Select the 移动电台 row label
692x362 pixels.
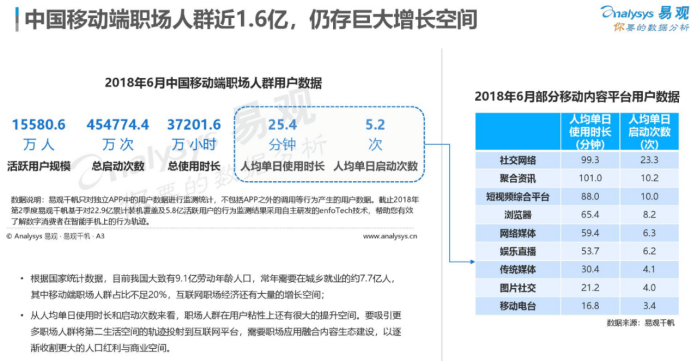[x=518, y=306]
